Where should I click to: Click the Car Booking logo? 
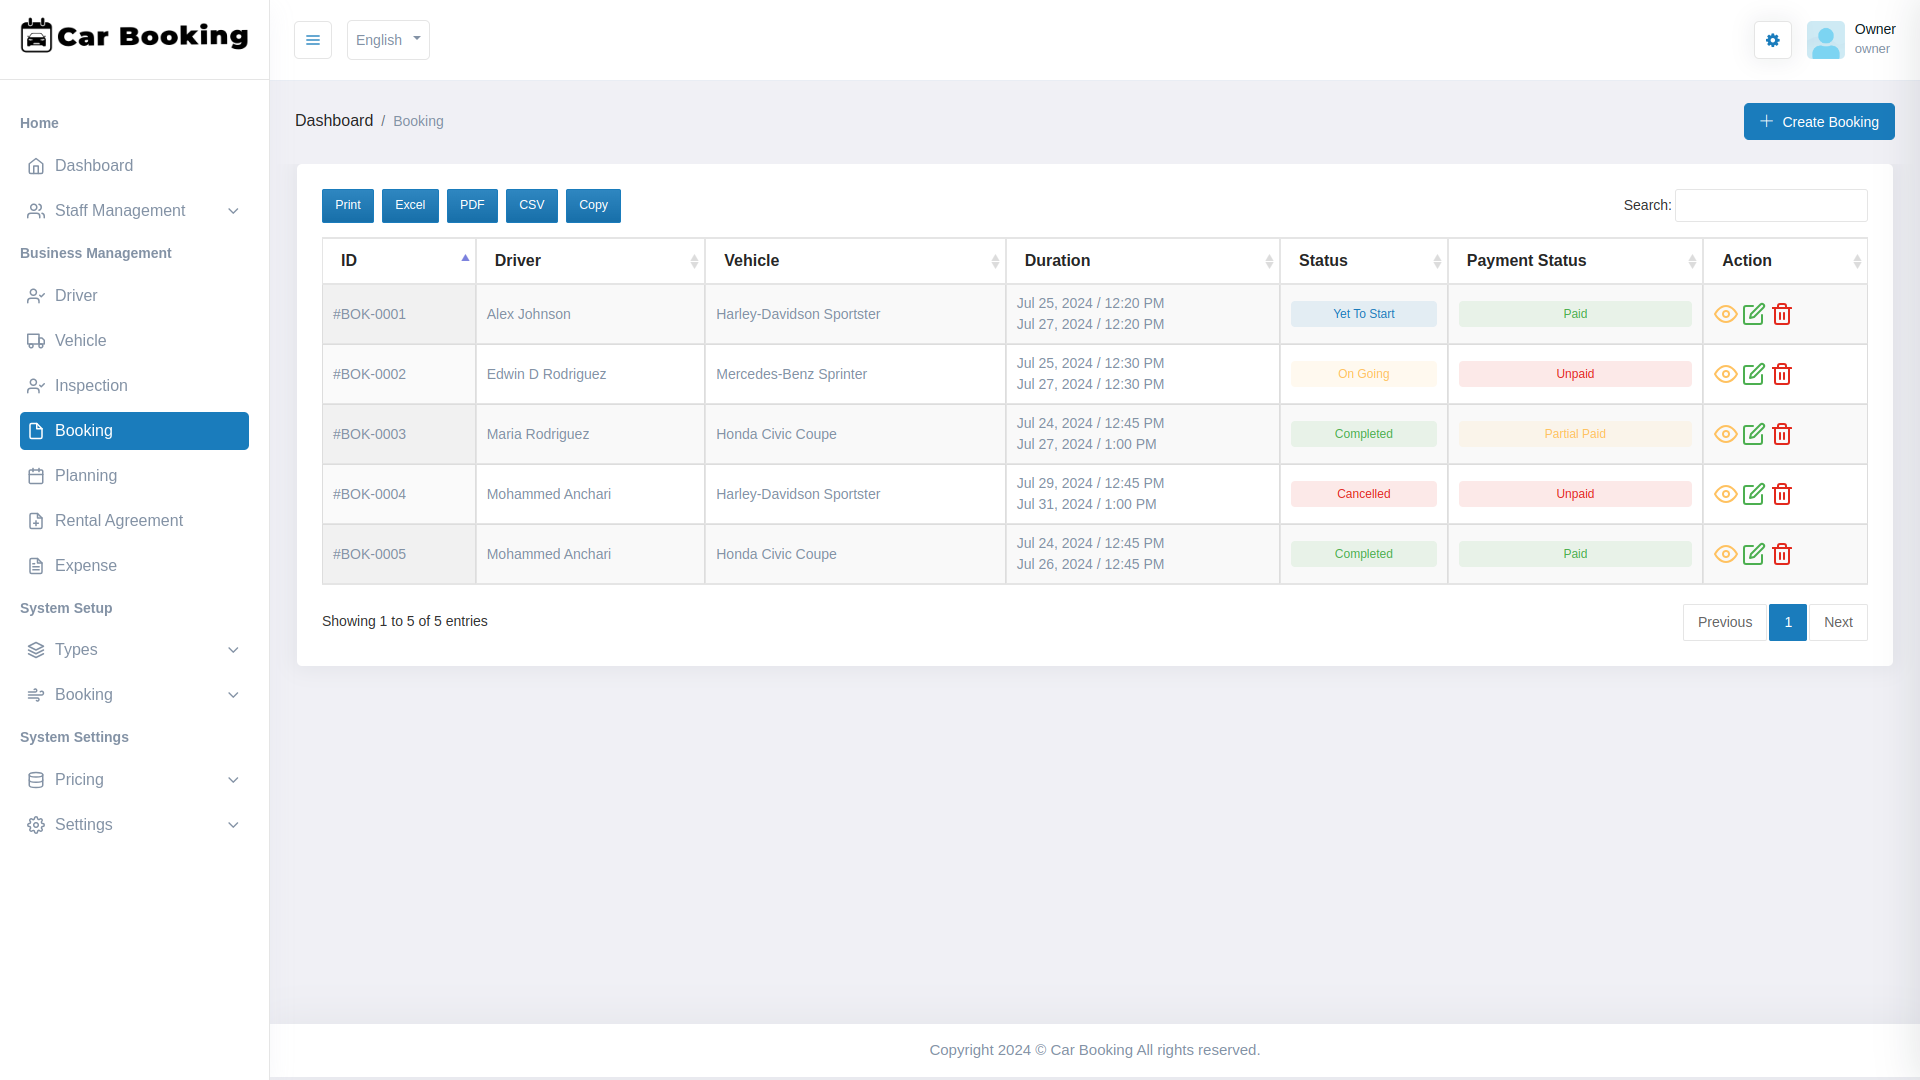click(133, 36)
